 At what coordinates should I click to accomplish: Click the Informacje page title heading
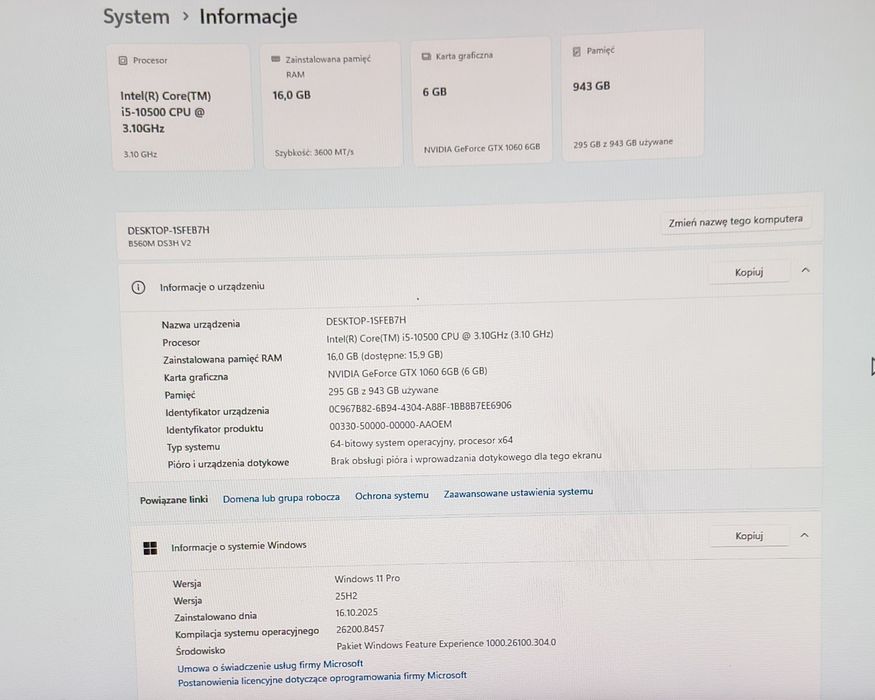(x=248, y=17)
